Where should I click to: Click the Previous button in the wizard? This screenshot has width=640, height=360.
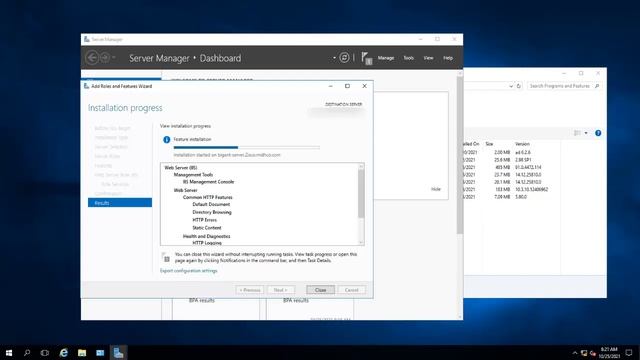250,290
